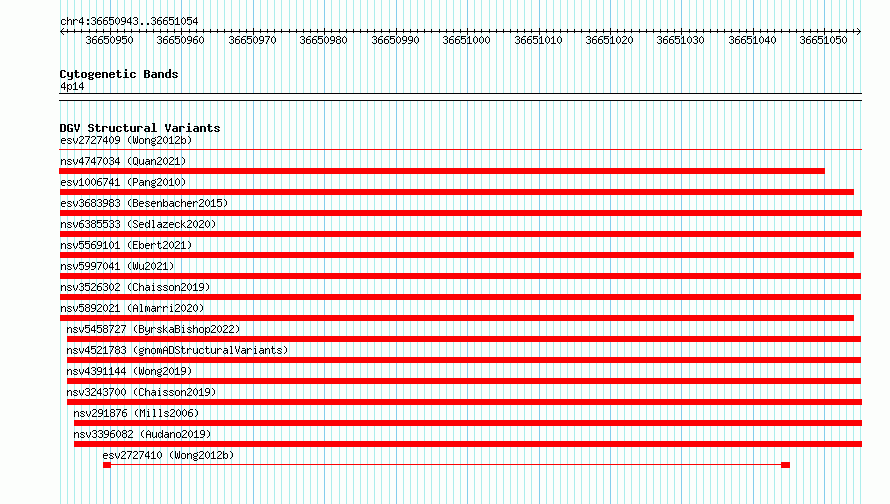
Task: Click ruler position 36650970
Action: 253,40
